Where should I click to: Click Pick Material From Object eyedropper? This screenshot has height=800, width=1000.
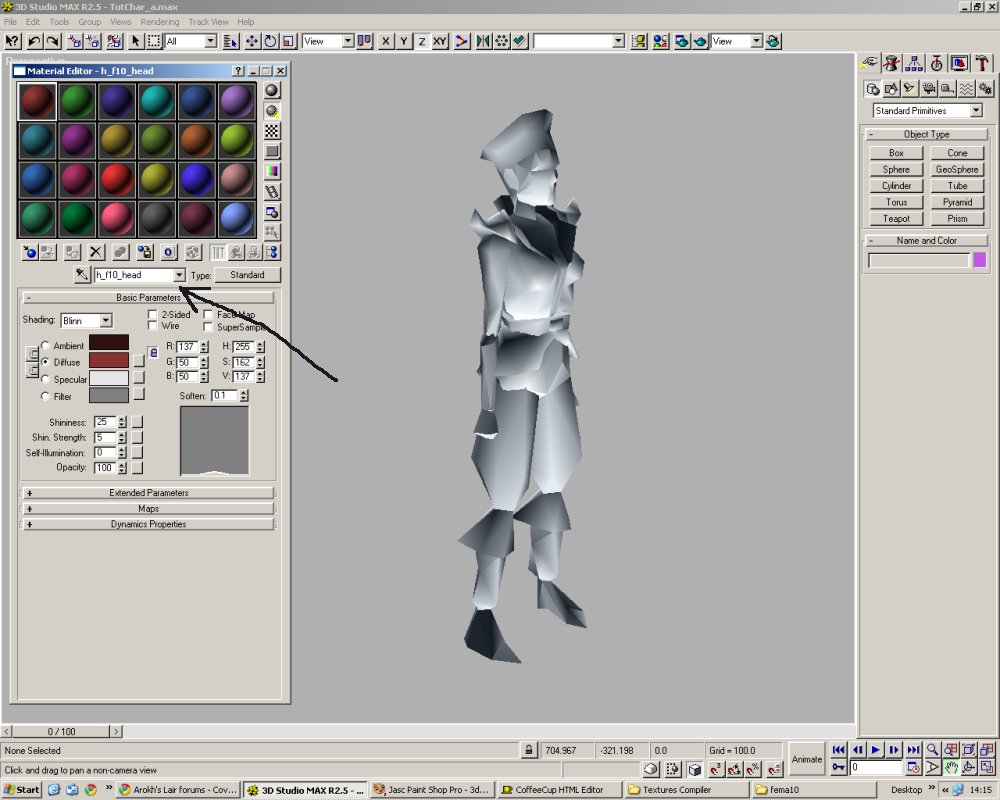[82, 275]
